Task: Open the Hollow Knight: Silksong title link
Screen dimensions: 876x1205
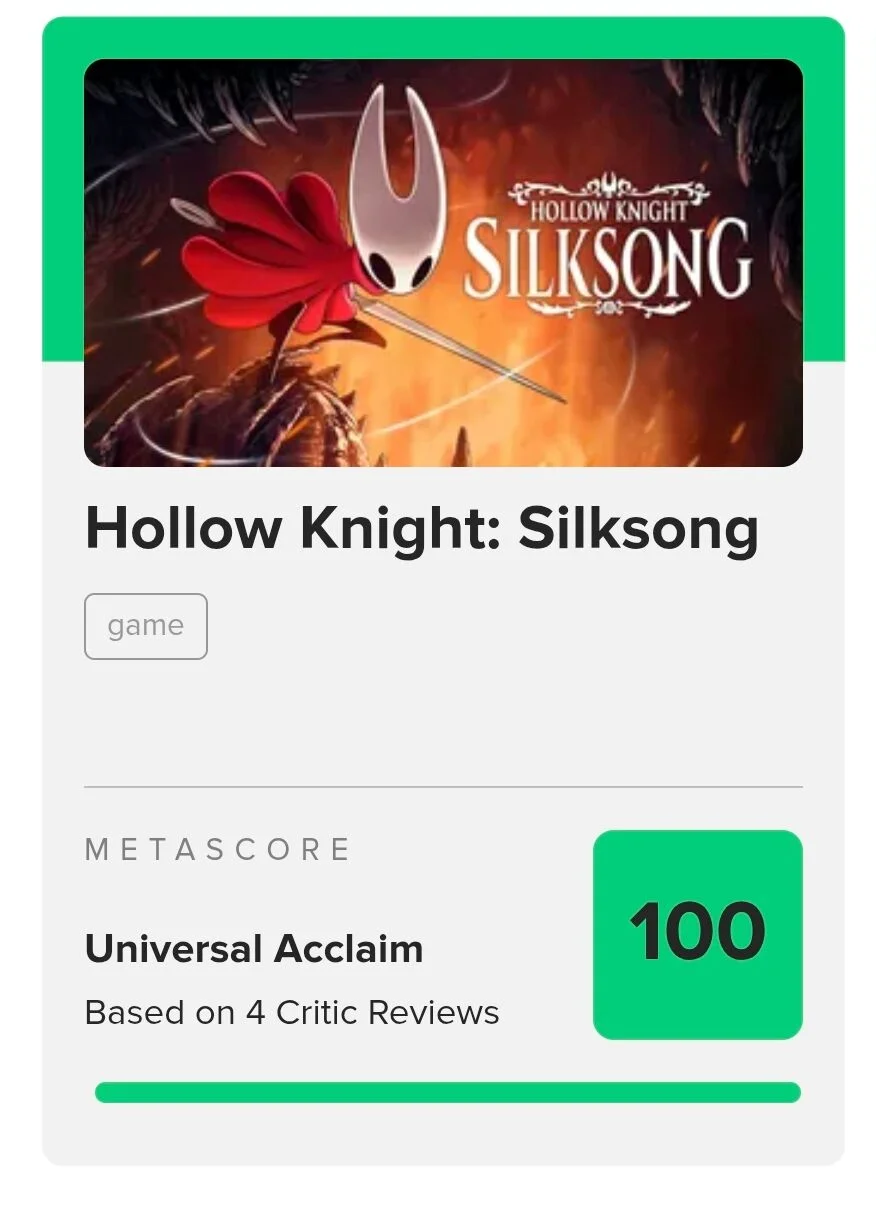Action: point(421,528)
